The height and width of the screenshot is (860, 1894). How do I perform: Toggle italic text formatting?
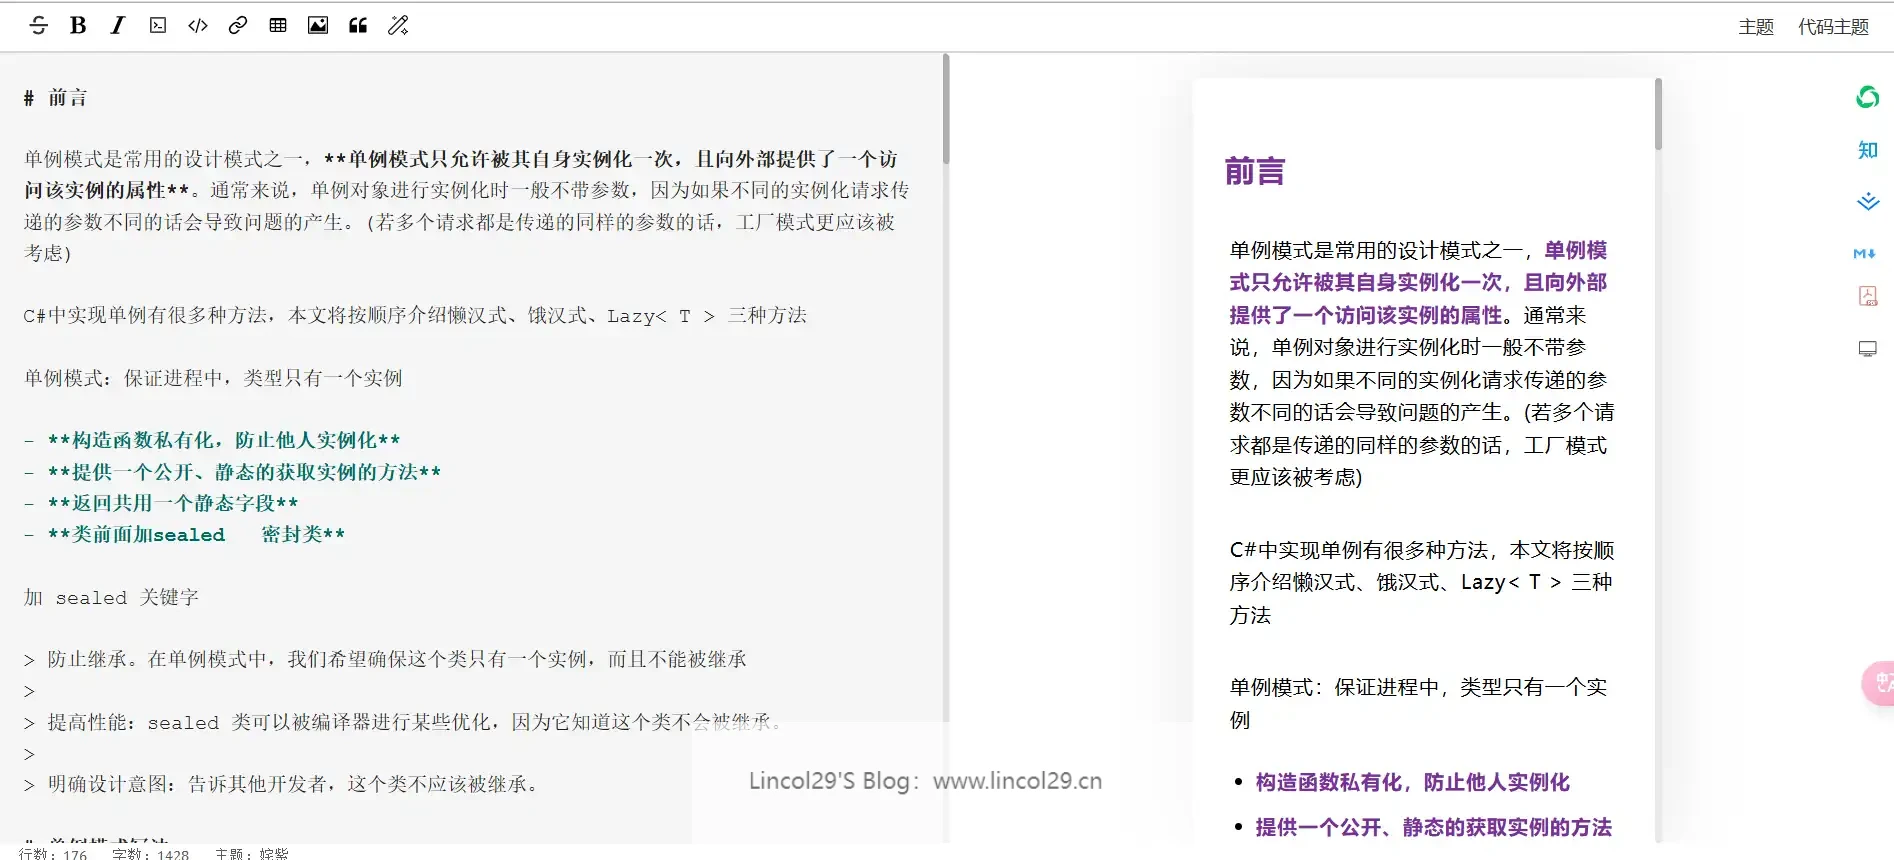coord(118,26)
